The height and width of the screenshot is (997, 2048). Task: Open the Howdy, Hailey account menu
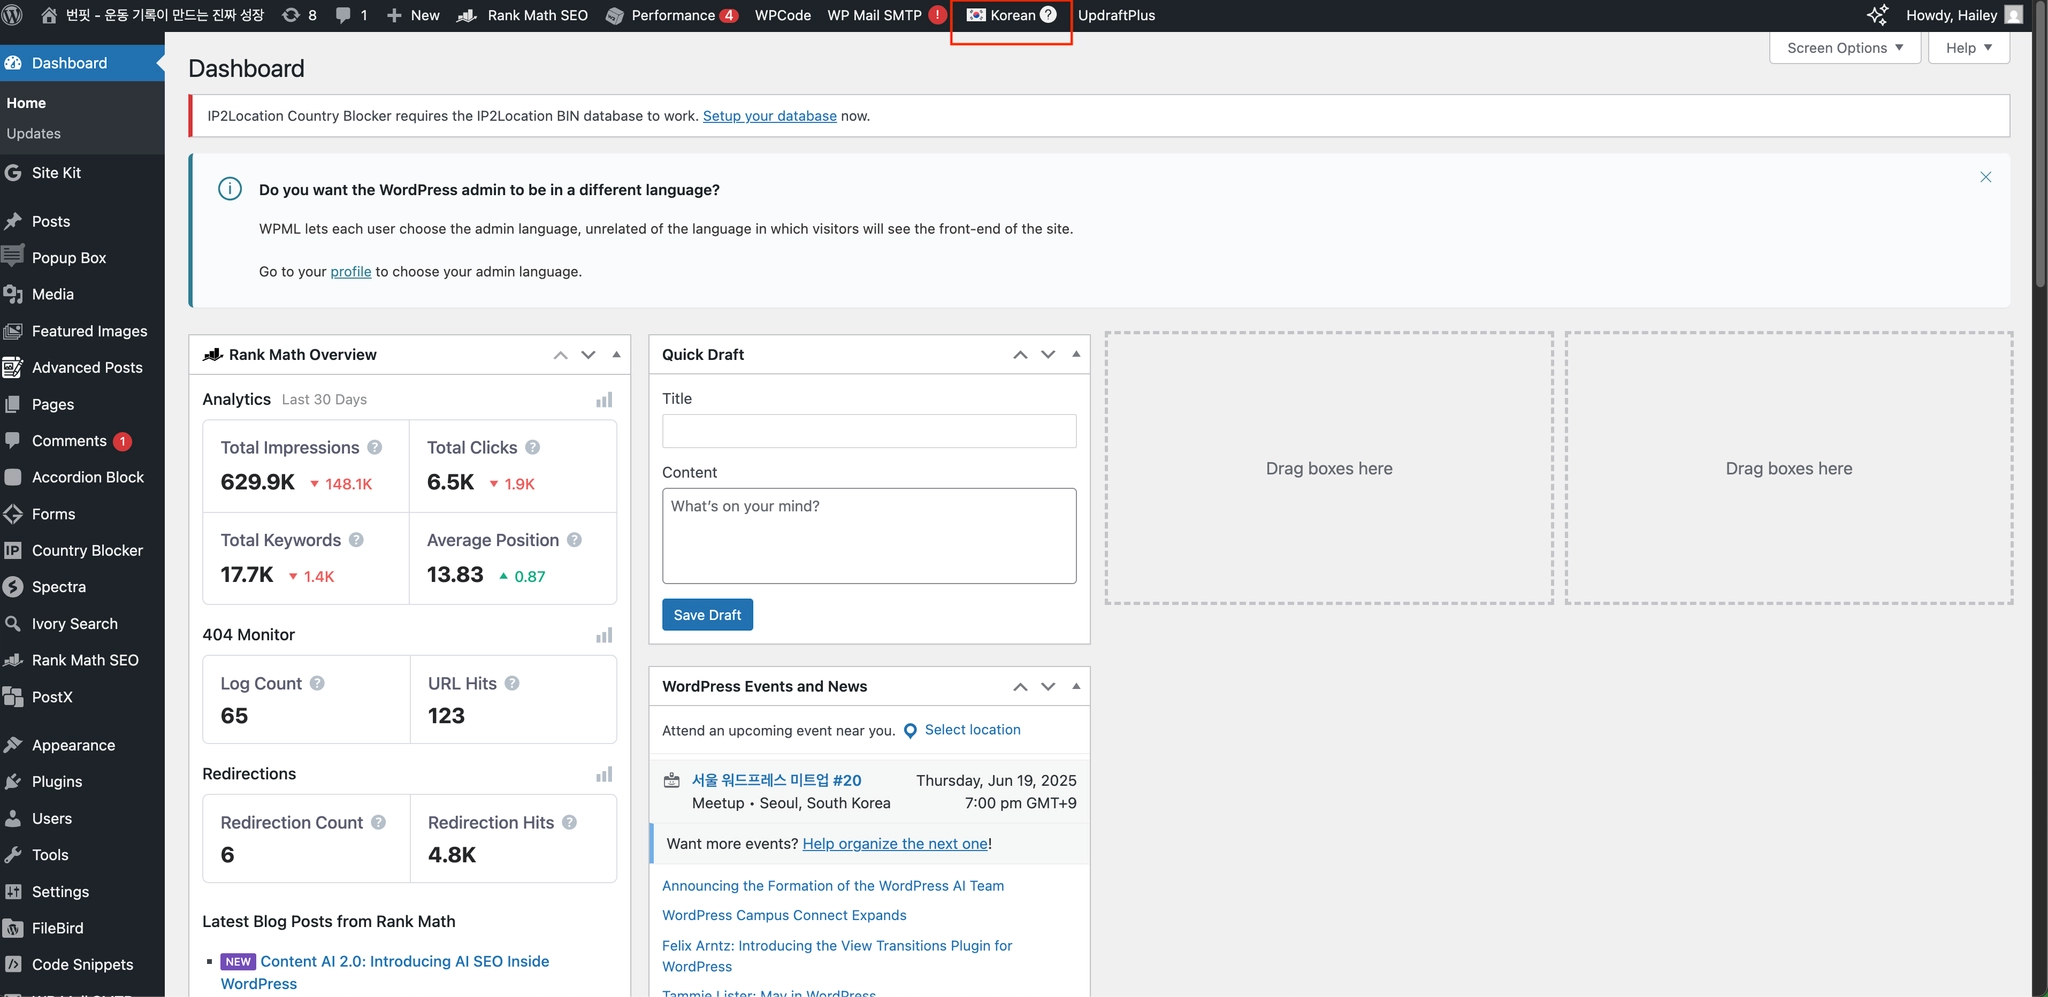pos(1962,15)
